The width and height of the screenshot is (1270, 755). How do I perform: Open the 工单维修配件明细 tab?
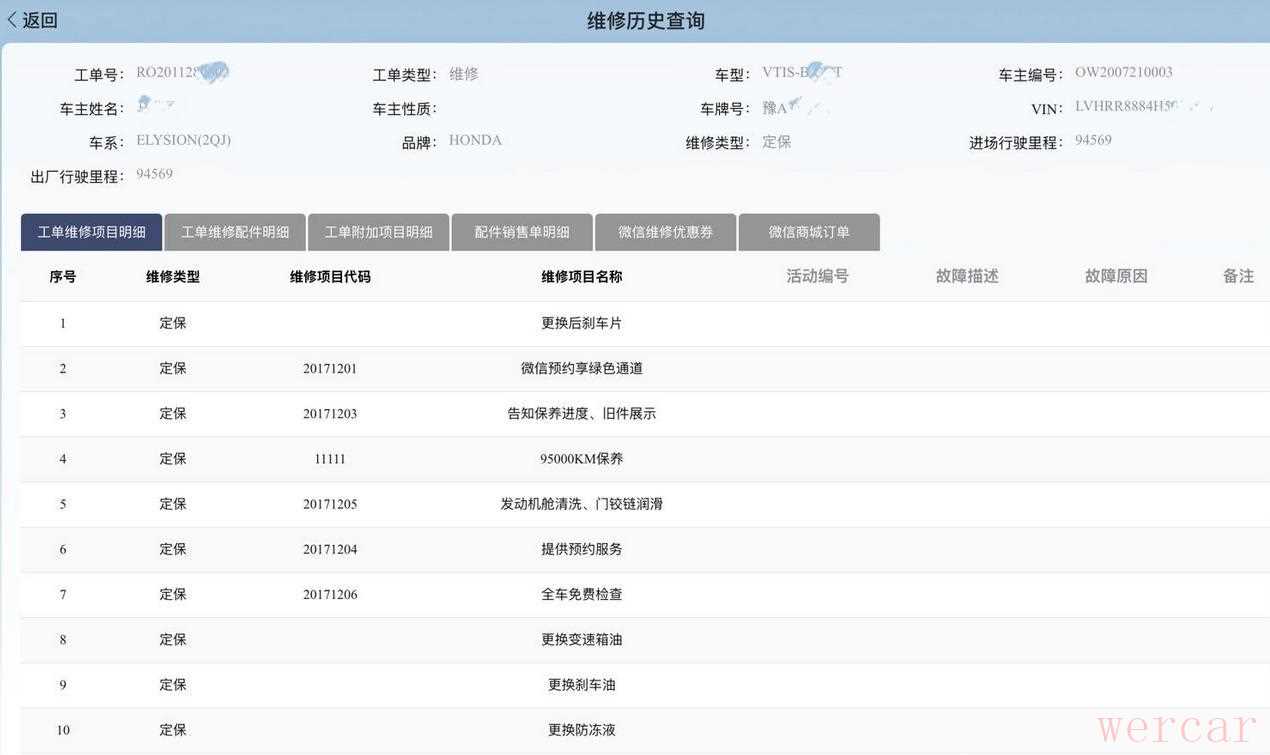pos(235,232)
